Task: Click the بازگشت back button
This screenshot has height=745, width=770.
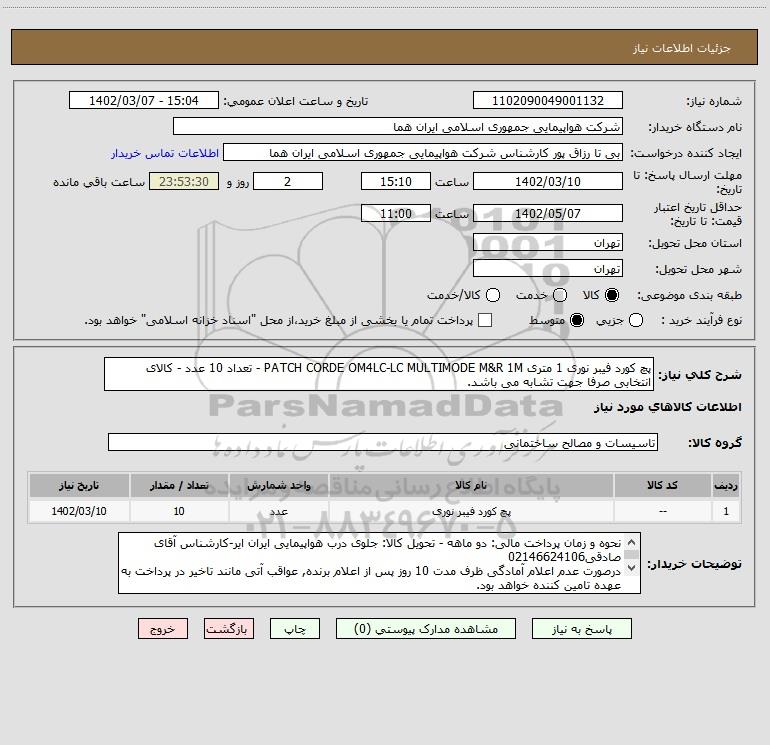Action: 229,629
